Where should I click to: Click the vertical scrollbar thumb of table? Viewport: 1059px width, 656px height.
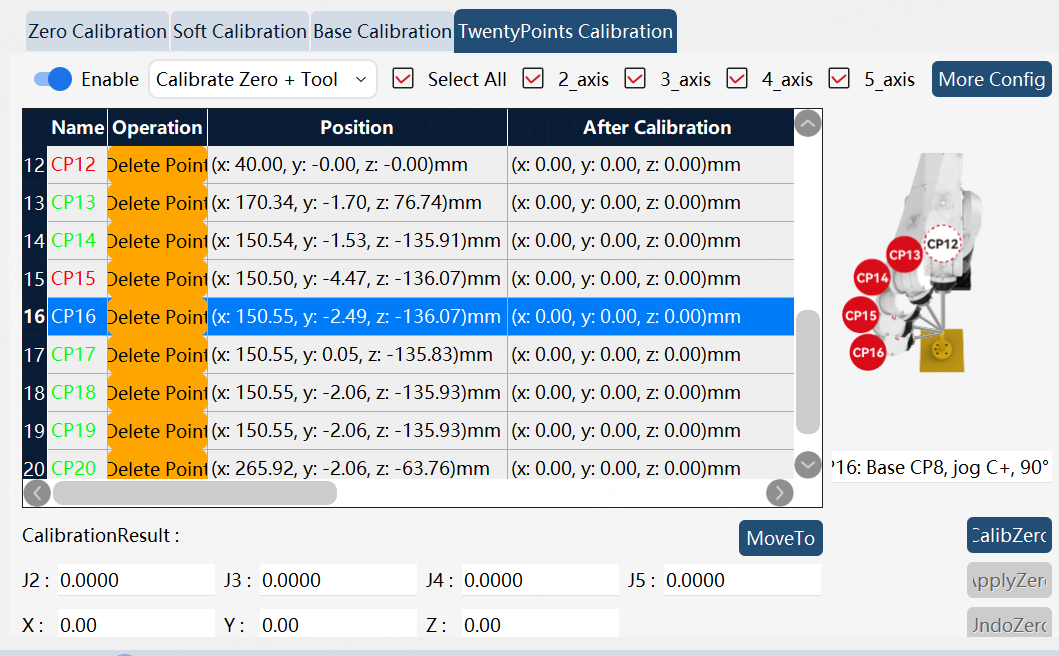click(808, 372)
